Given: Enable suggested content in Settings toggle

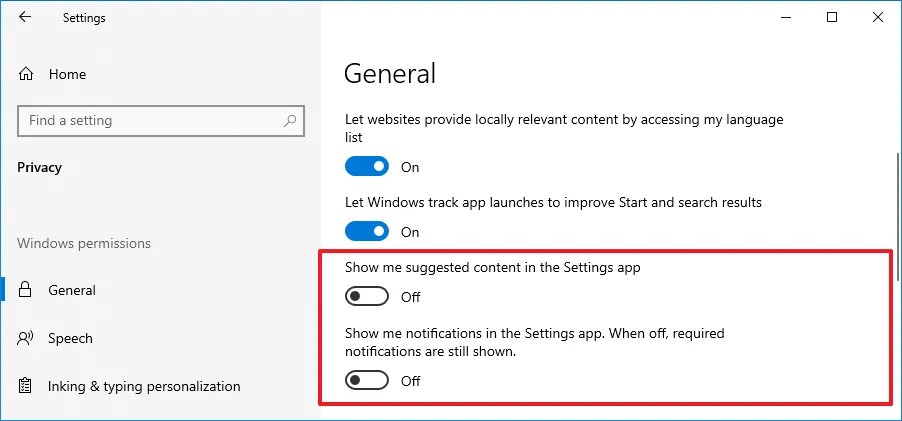Looking at the screenshot, I should 367,297.
